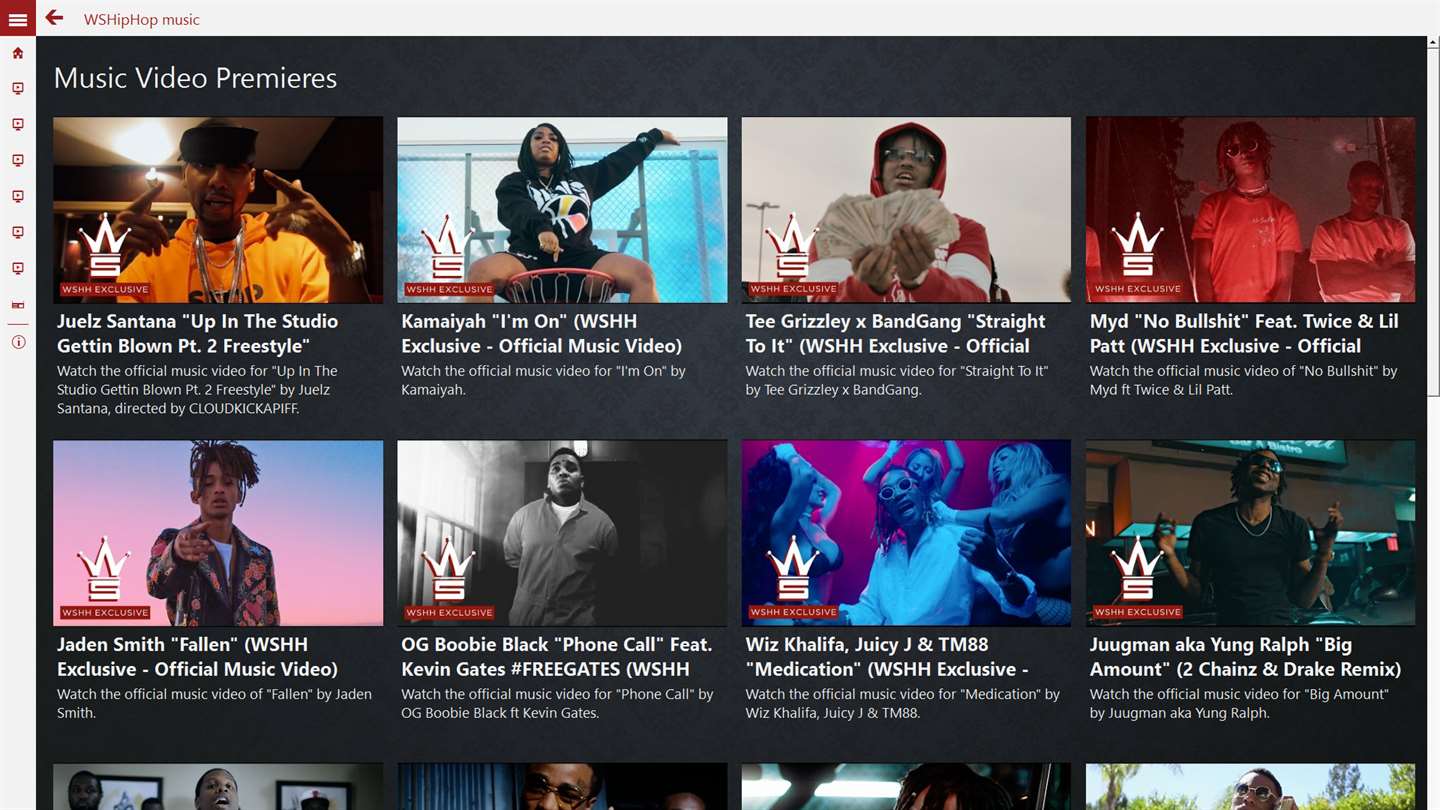Open OG Boobie Black "Phone Call" thumbnail
The height and width of the screenshot is (810, 1440).
pyautogui.click(x=562, y=533)
